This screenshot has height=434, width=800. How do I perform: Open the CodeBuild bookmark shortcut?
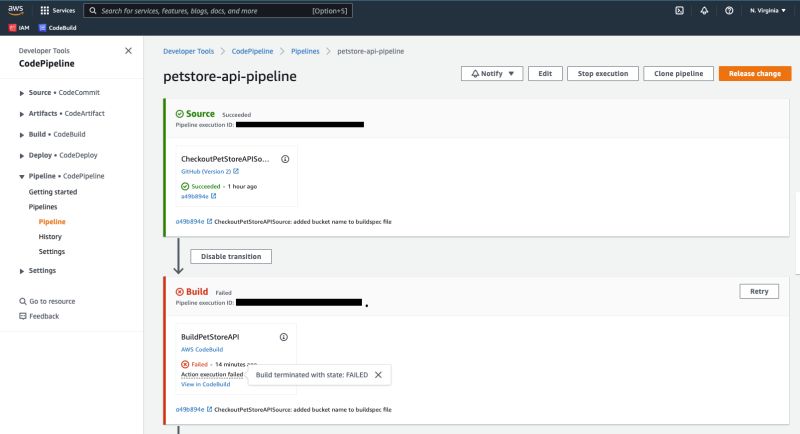[58, 28]
